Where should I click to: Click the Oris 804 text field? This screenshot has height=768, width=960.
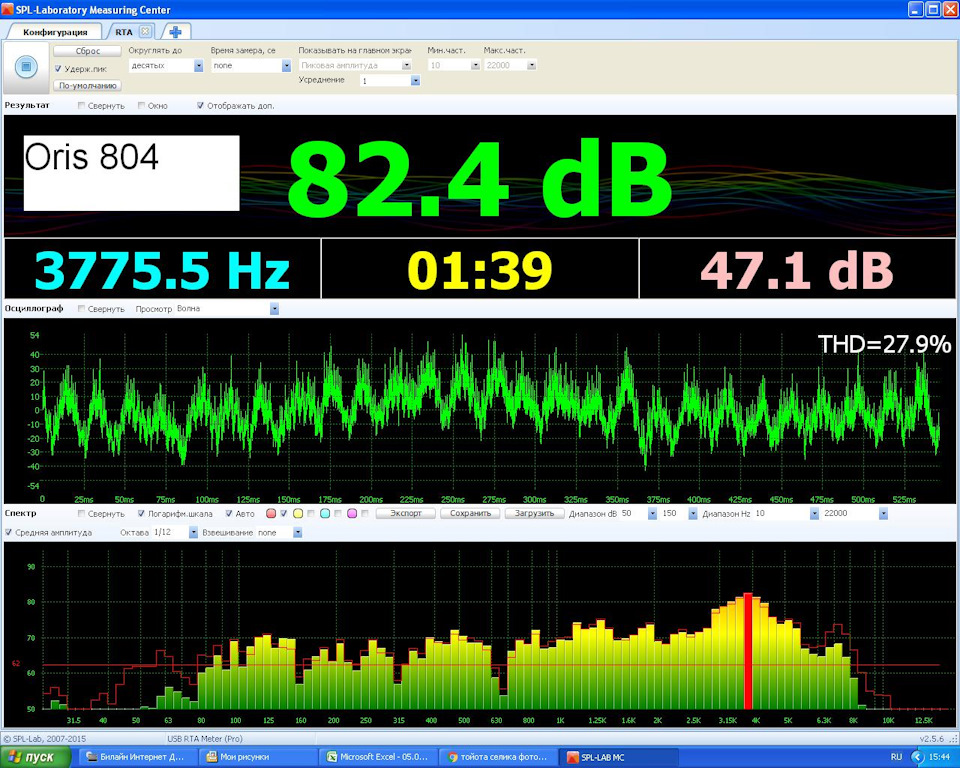132,173
